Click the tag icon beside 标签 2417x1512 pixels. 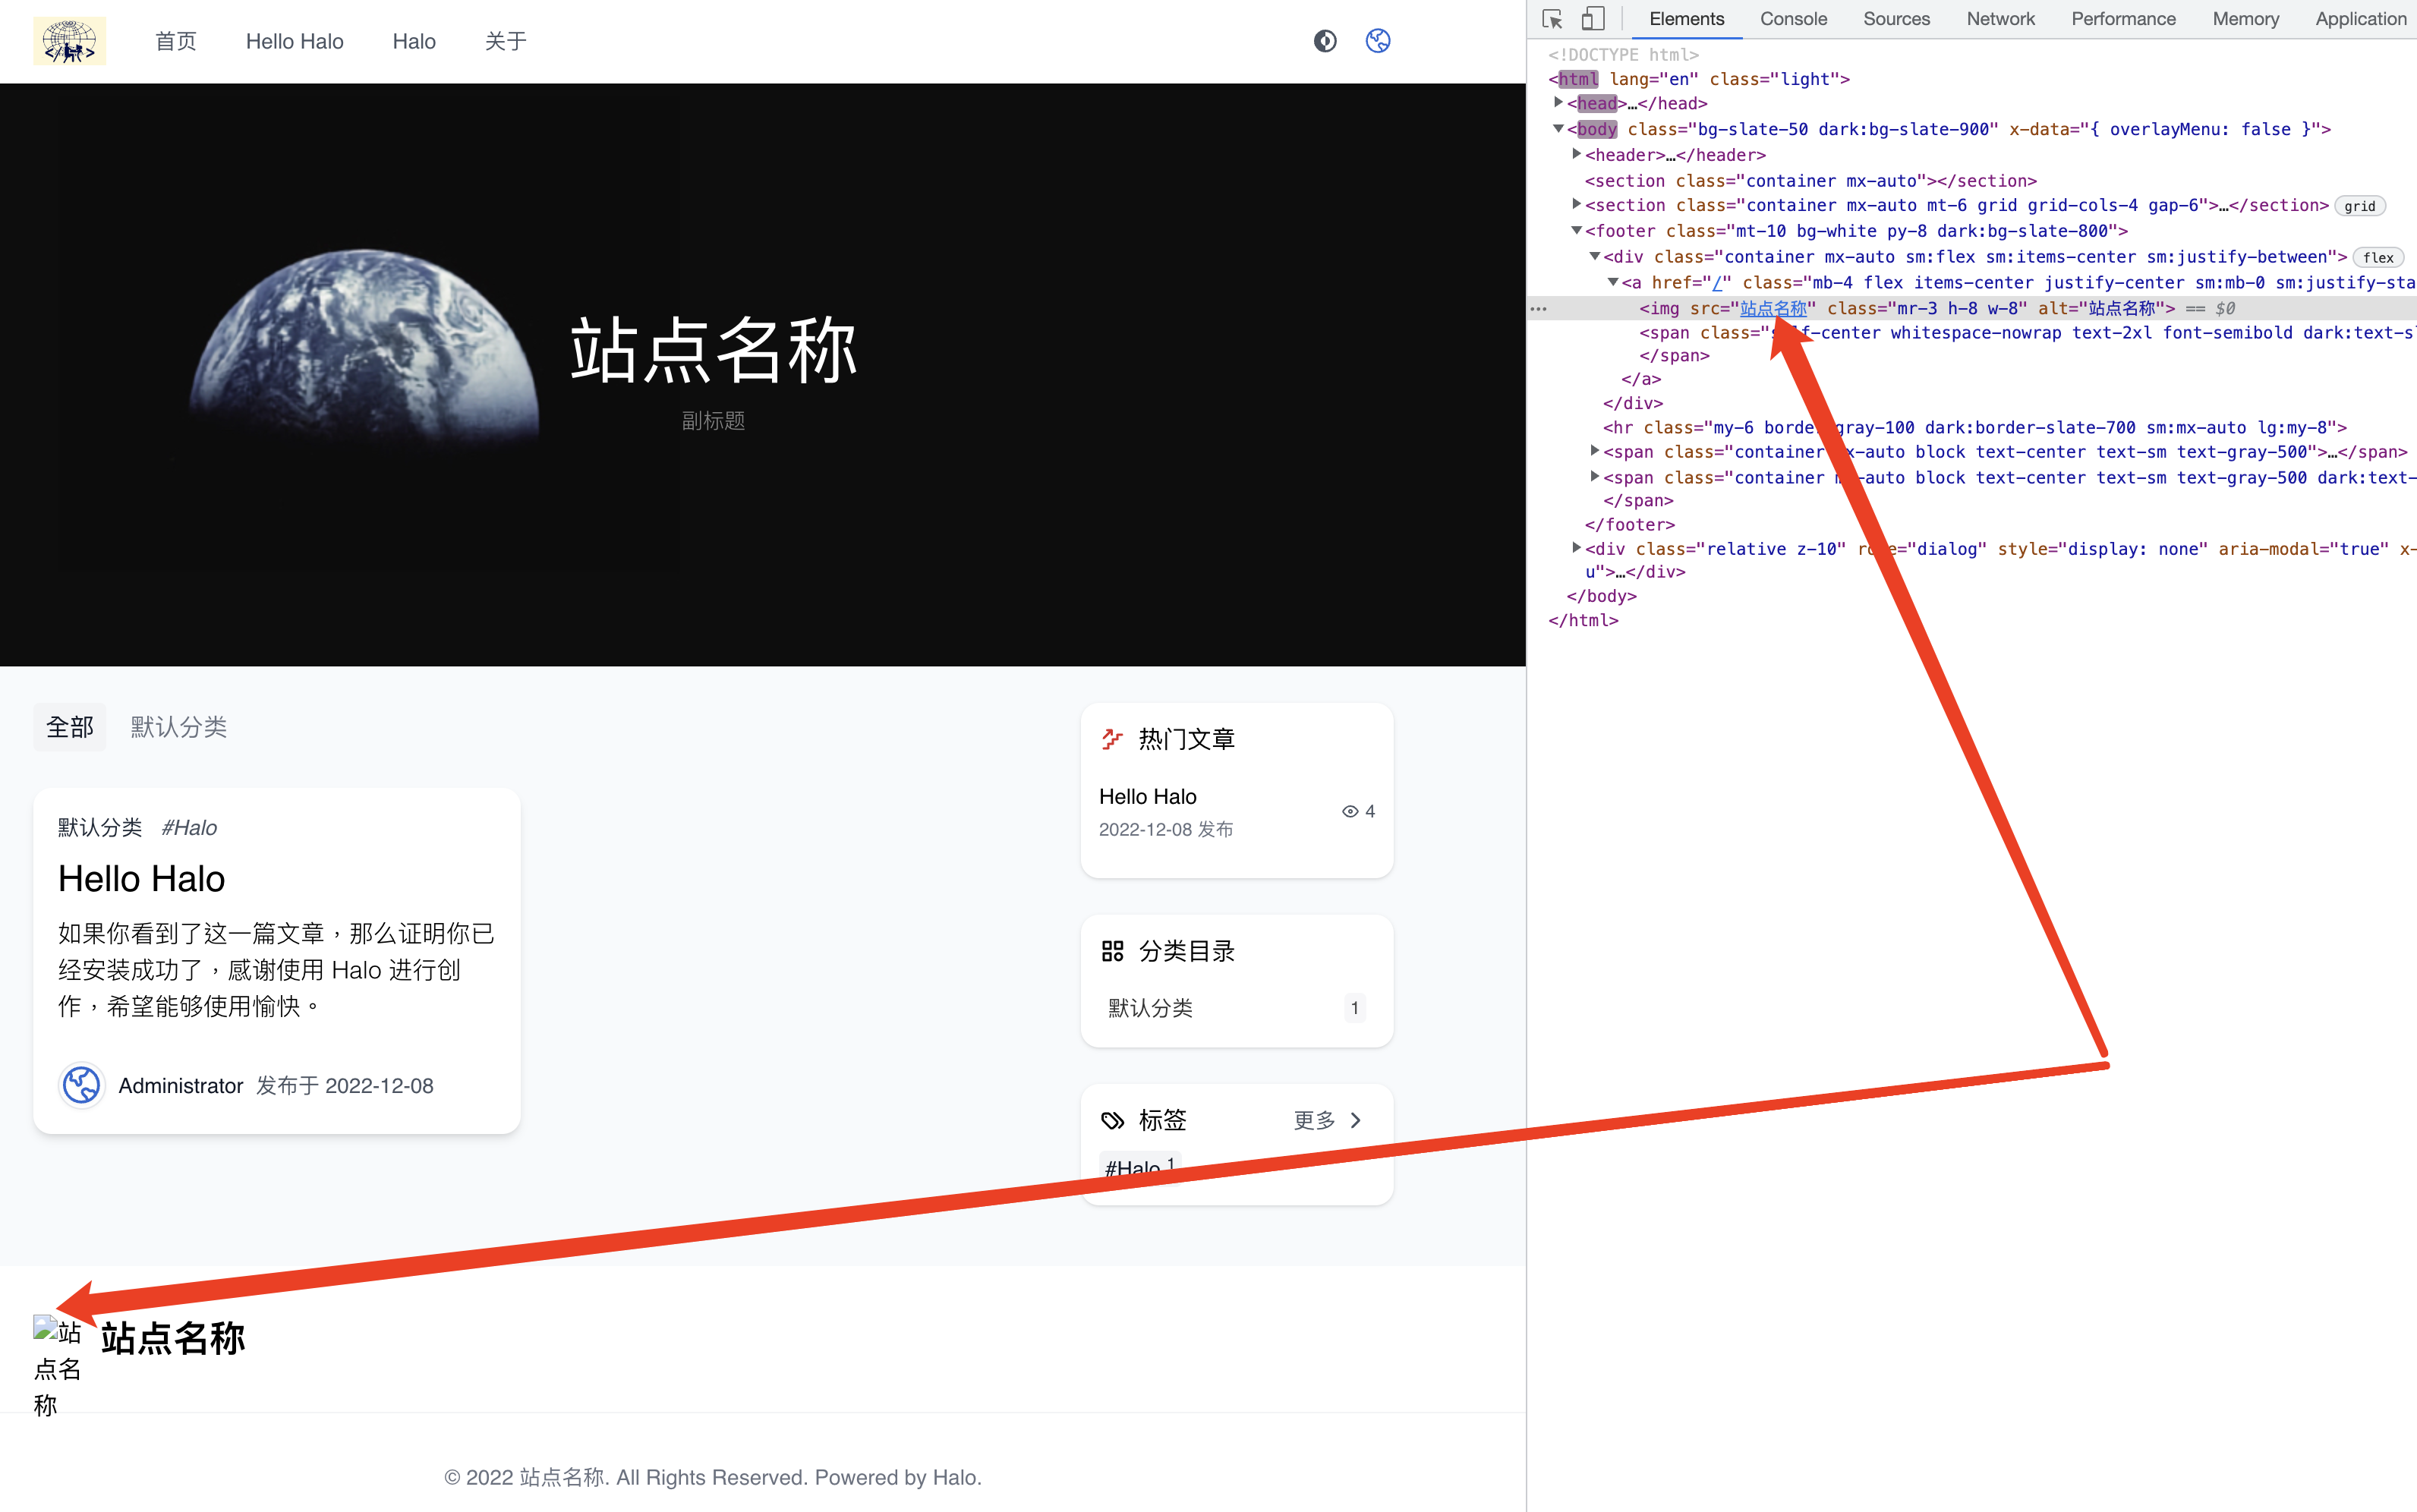(1113, 1120)
